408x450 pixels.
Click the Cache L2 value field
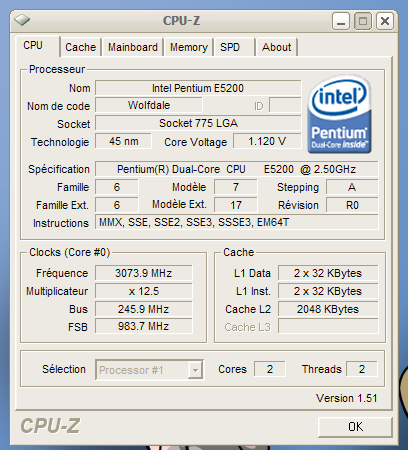click(328, 309)
